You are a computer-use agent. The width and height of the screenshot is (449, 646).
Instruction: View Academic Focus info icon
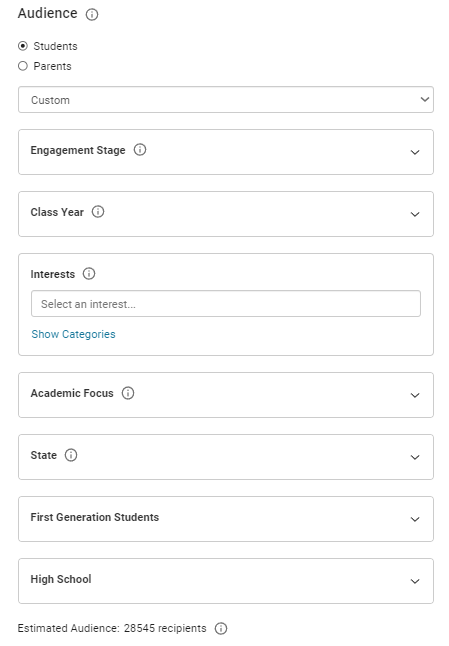coord(128,393)
